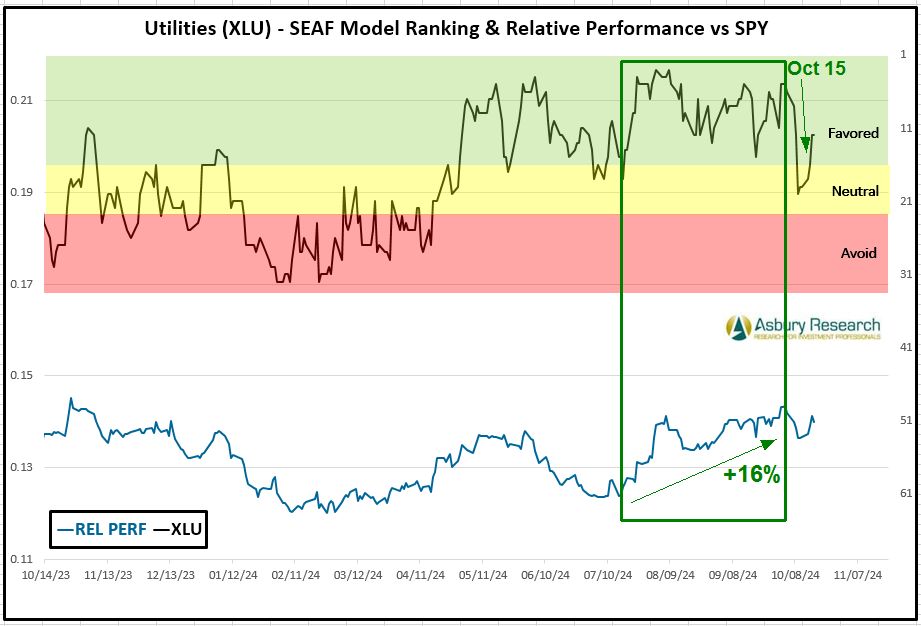Click the 0.21 value on left axis
921x626 pixels.
click(22, 101)
